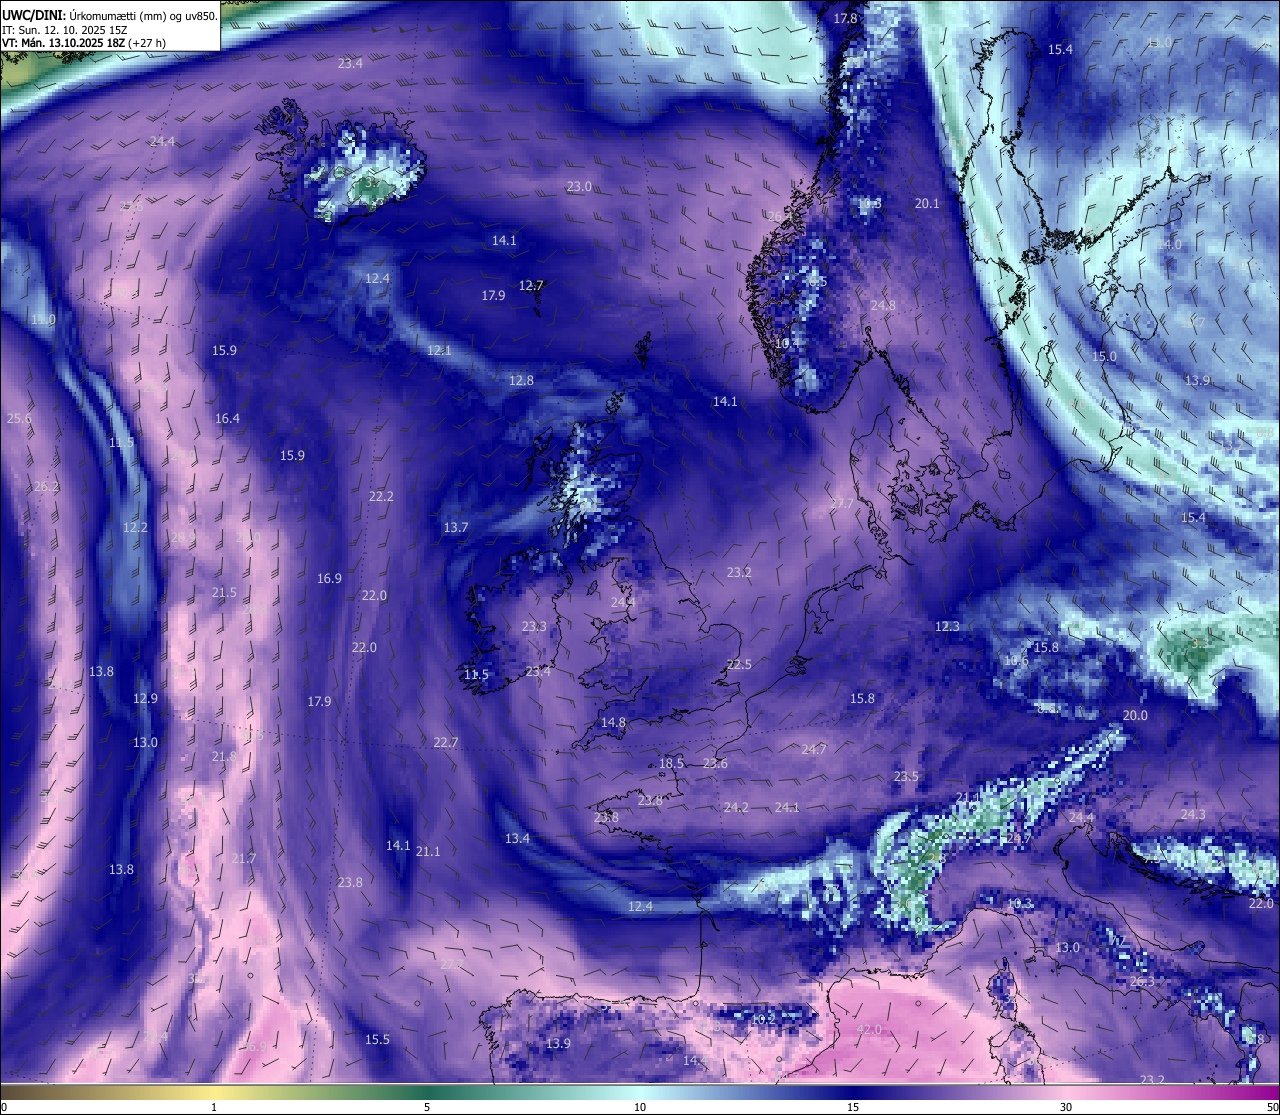Click the colorbar tick labeled 50
This screenshot has width=1280, height=1115.
1271,1107
